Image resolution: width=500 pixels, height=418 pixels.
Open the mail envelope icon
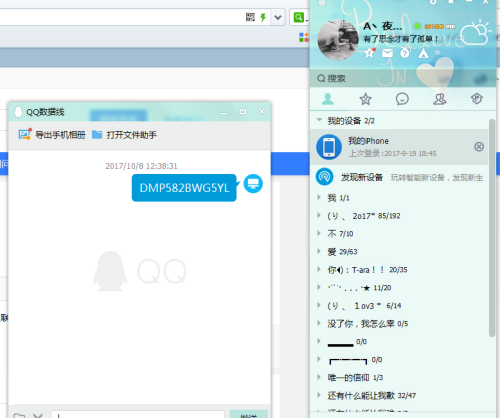click(387, 53)
